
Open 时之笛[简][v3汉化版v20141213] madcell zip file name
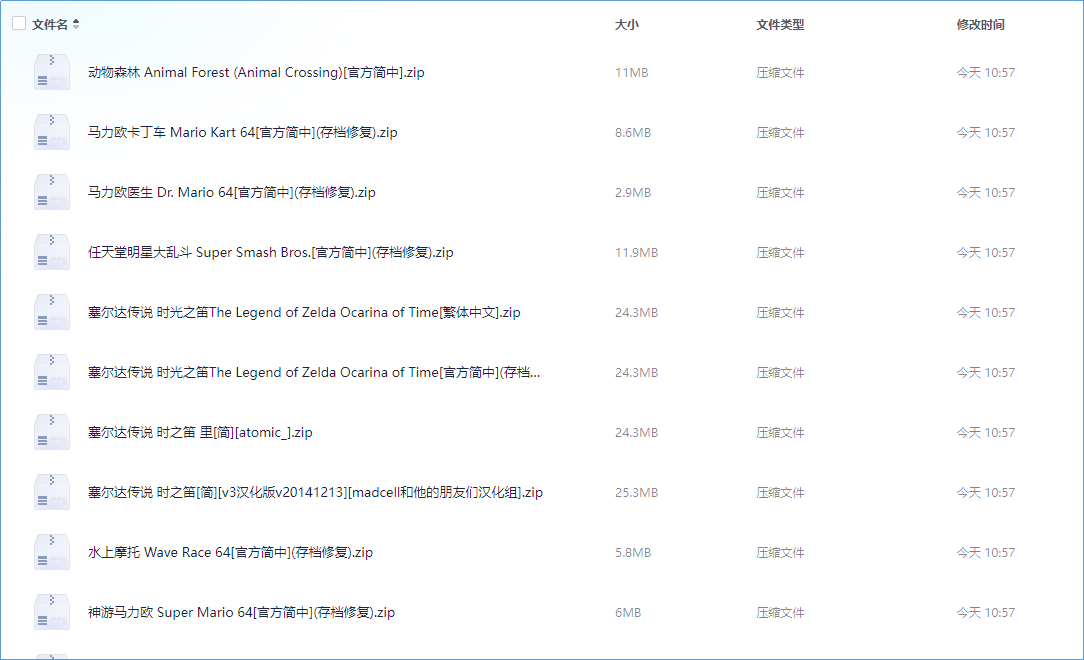[315, 493]
